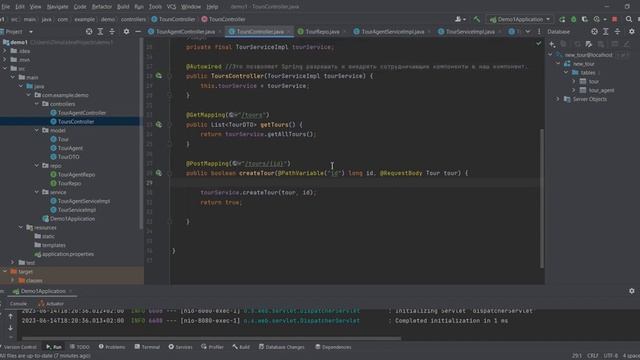Open TourServiceImpl in project tree

tap(77, 210)
